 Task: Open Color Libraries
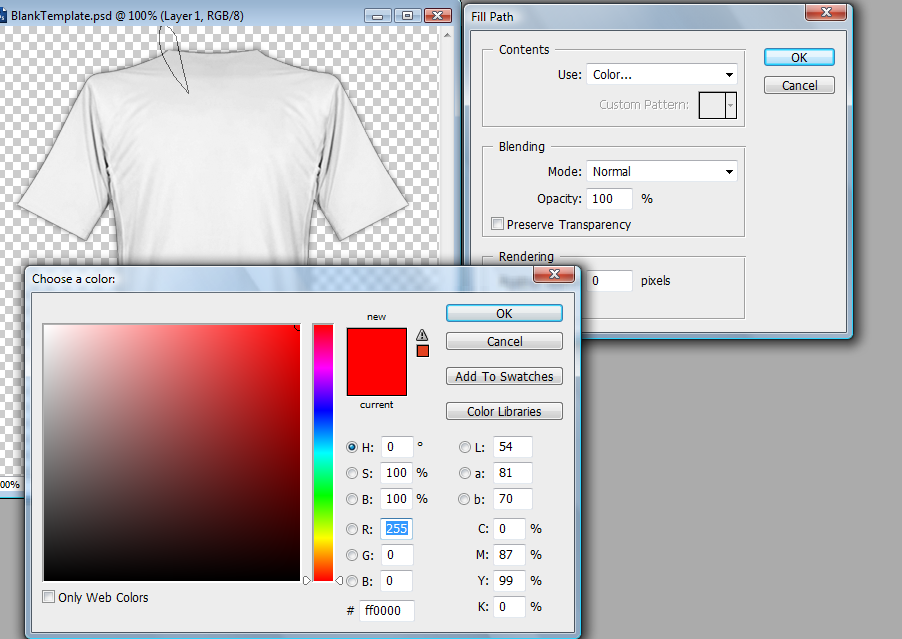pos(504,411)
